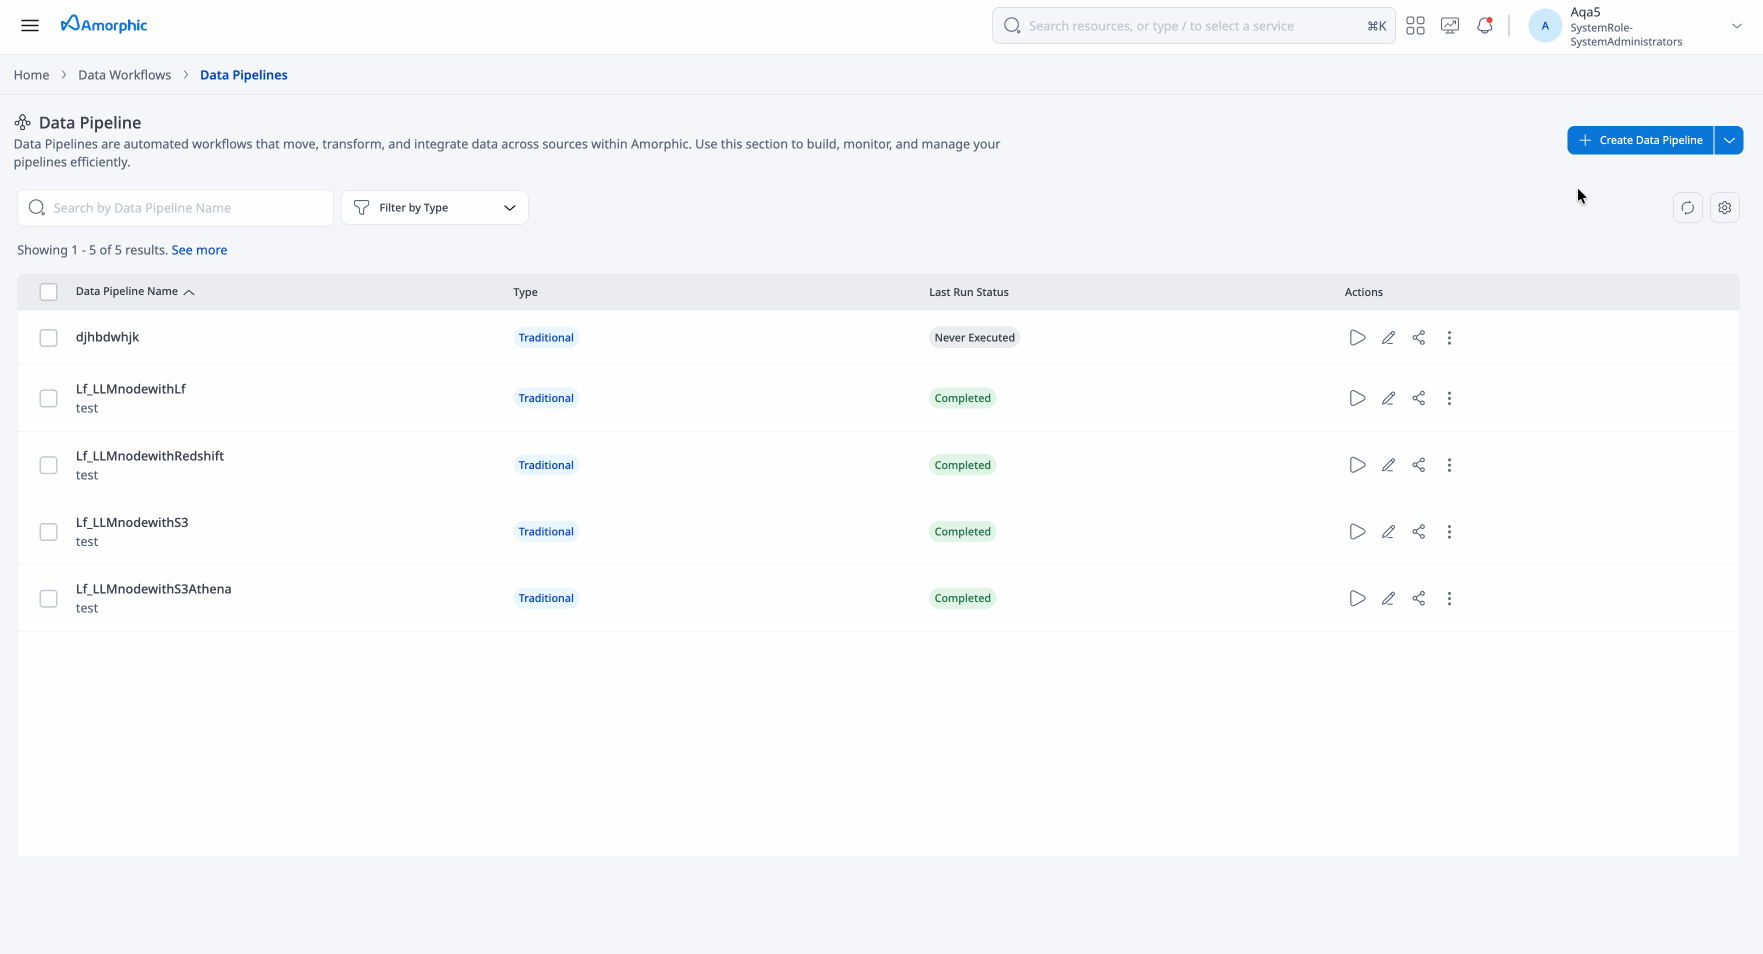Image resolution: width=1763 pixels, height=954 pixels.
Task: Select the djhbdwhjk row checkbox
Action: coord(48,338)
